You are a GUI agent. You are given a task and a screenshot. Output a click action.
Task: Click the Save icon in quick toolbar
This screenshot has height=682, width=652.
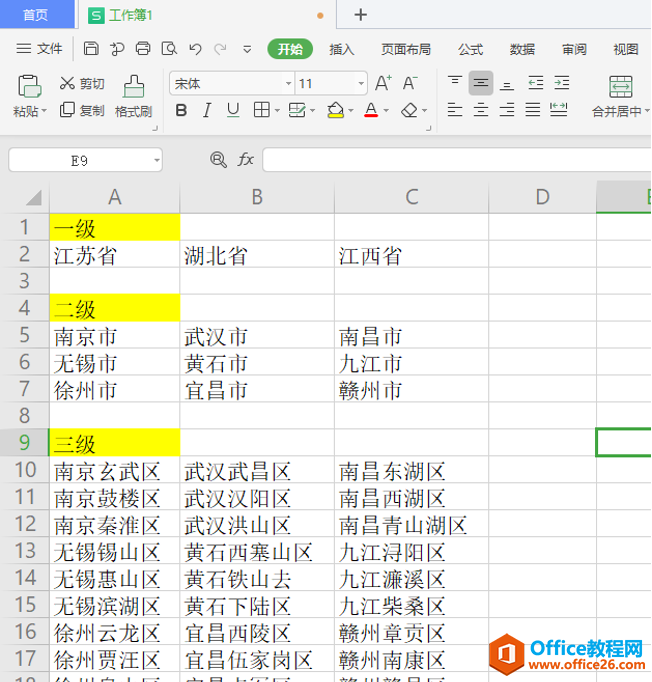pyautogui.click(x=90, y=49)
